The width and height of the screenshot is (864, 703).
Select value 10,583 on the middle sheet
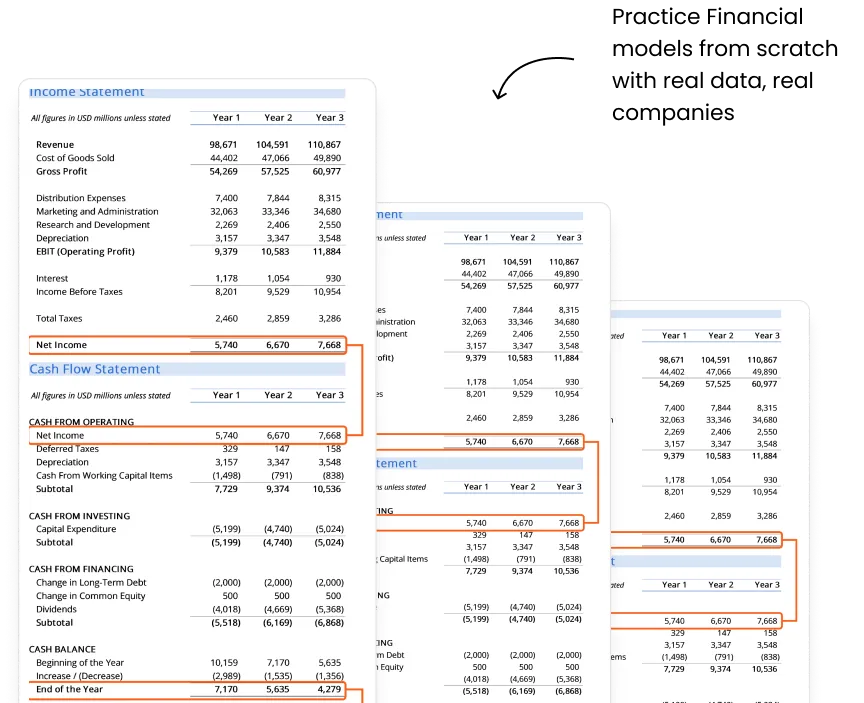[x=520, y=358]
